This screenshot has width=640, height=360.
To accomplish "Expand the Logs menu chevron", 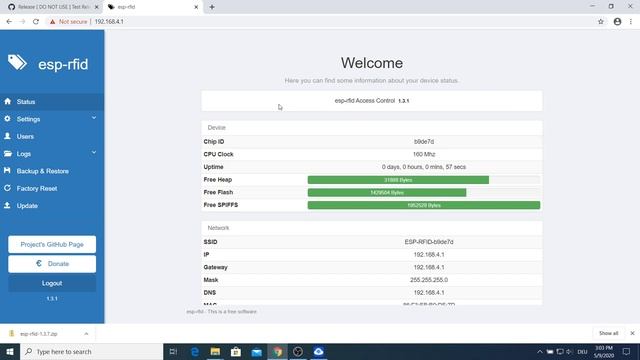I will 94,153.
